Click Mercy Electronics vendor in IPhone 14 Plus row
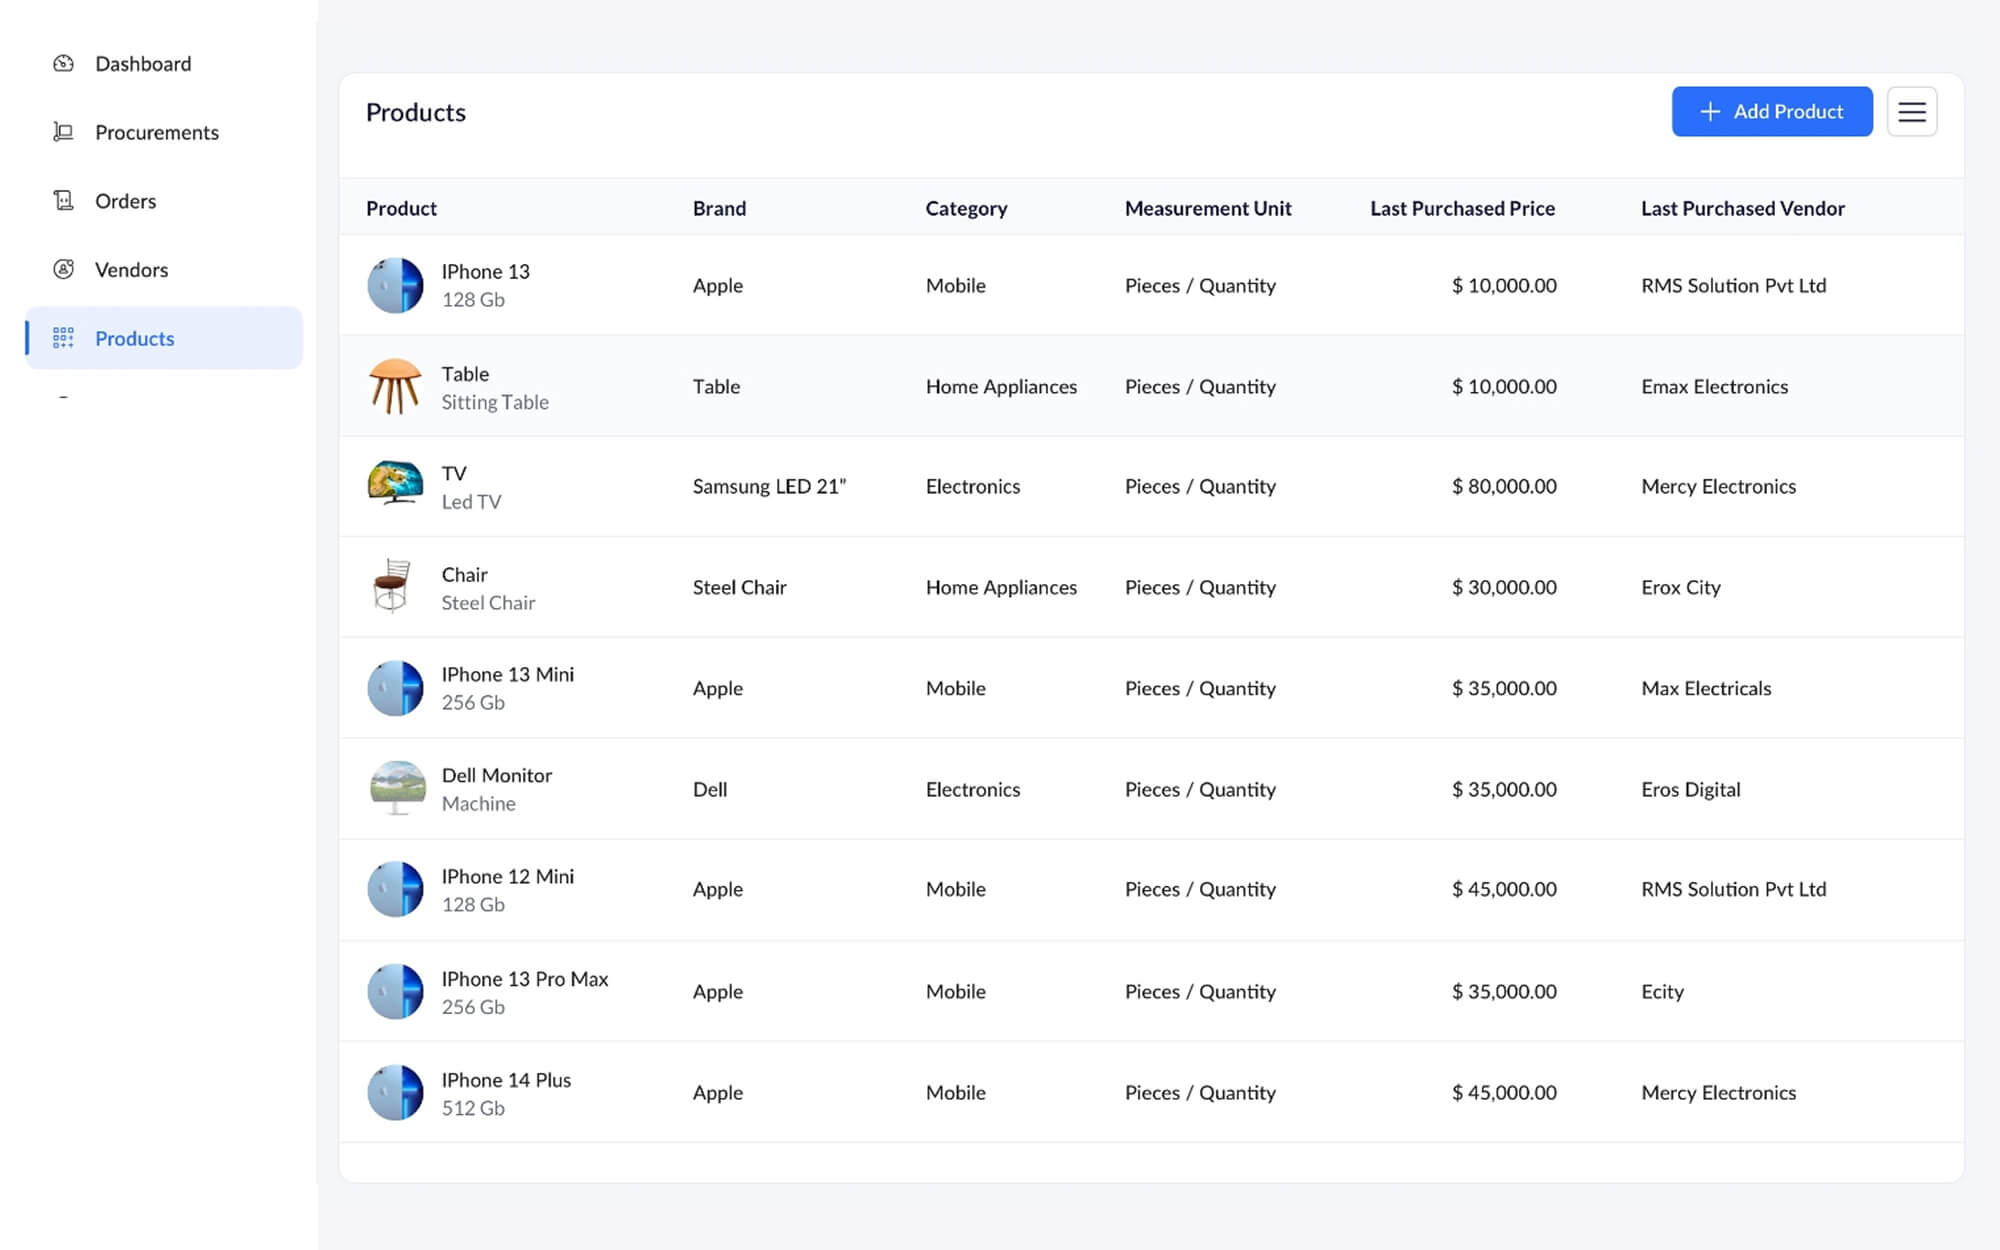The image size is (2000, 1250). click(x=1718, y=1092)
